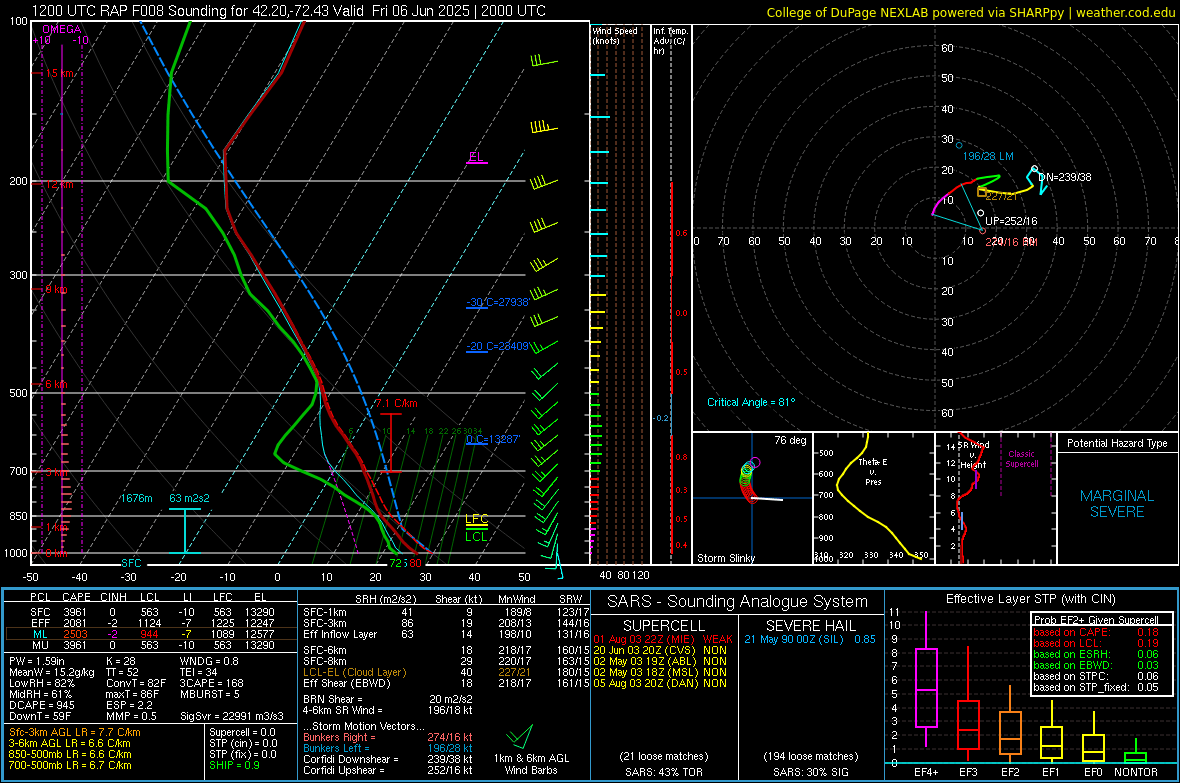Click the "based on CAPE: 0.18" probability line
1180x783 pixels.
click(1096, 632)
